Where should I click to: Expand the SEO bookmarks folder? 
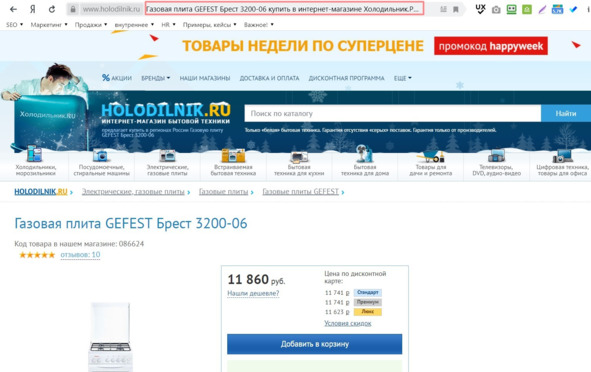point(14,24)
